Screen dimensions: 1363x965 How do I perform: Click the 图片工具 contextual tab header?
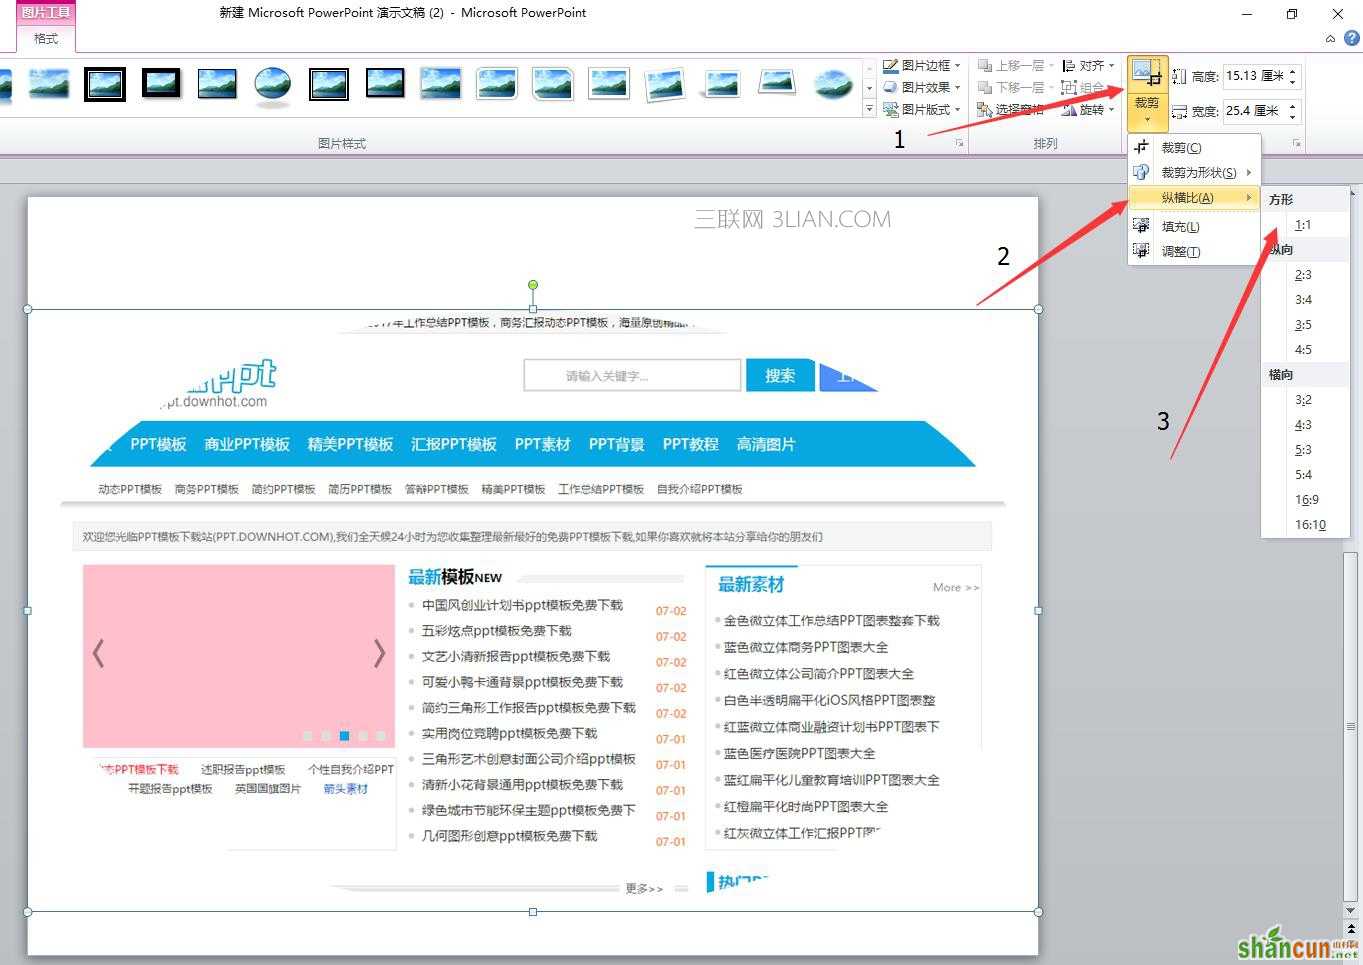click(x=46, y=12)
